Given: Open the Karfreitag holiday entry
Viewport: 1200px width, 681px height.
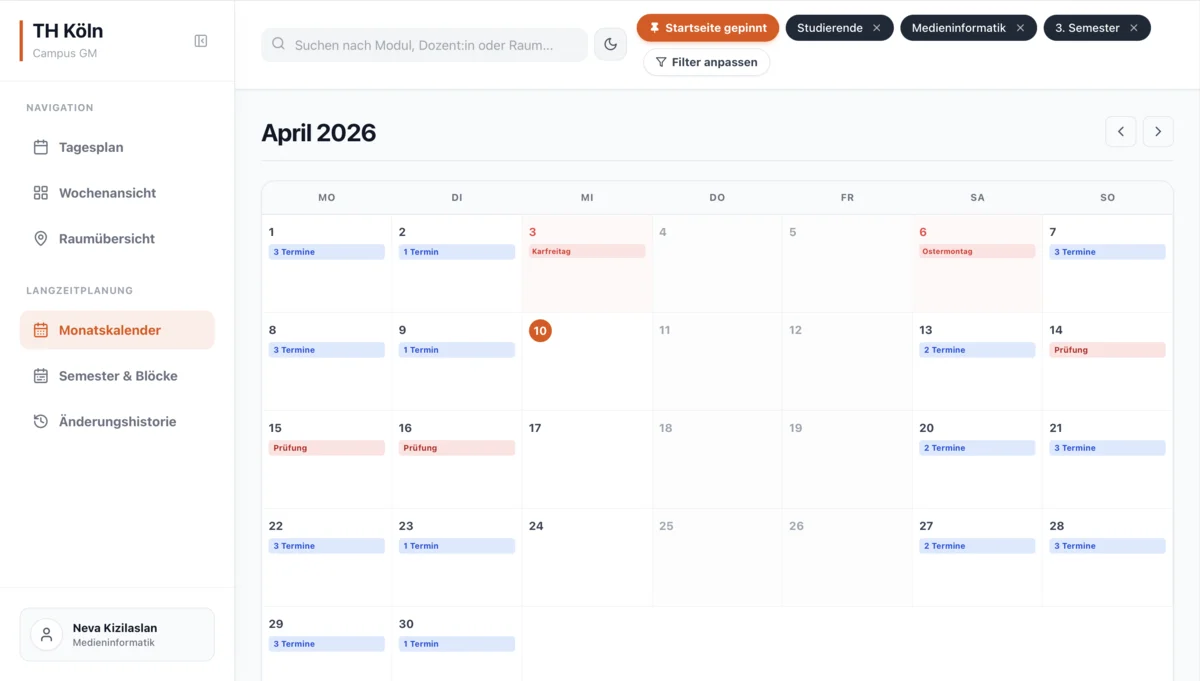Looking at the screenshot, I should 587,252.
